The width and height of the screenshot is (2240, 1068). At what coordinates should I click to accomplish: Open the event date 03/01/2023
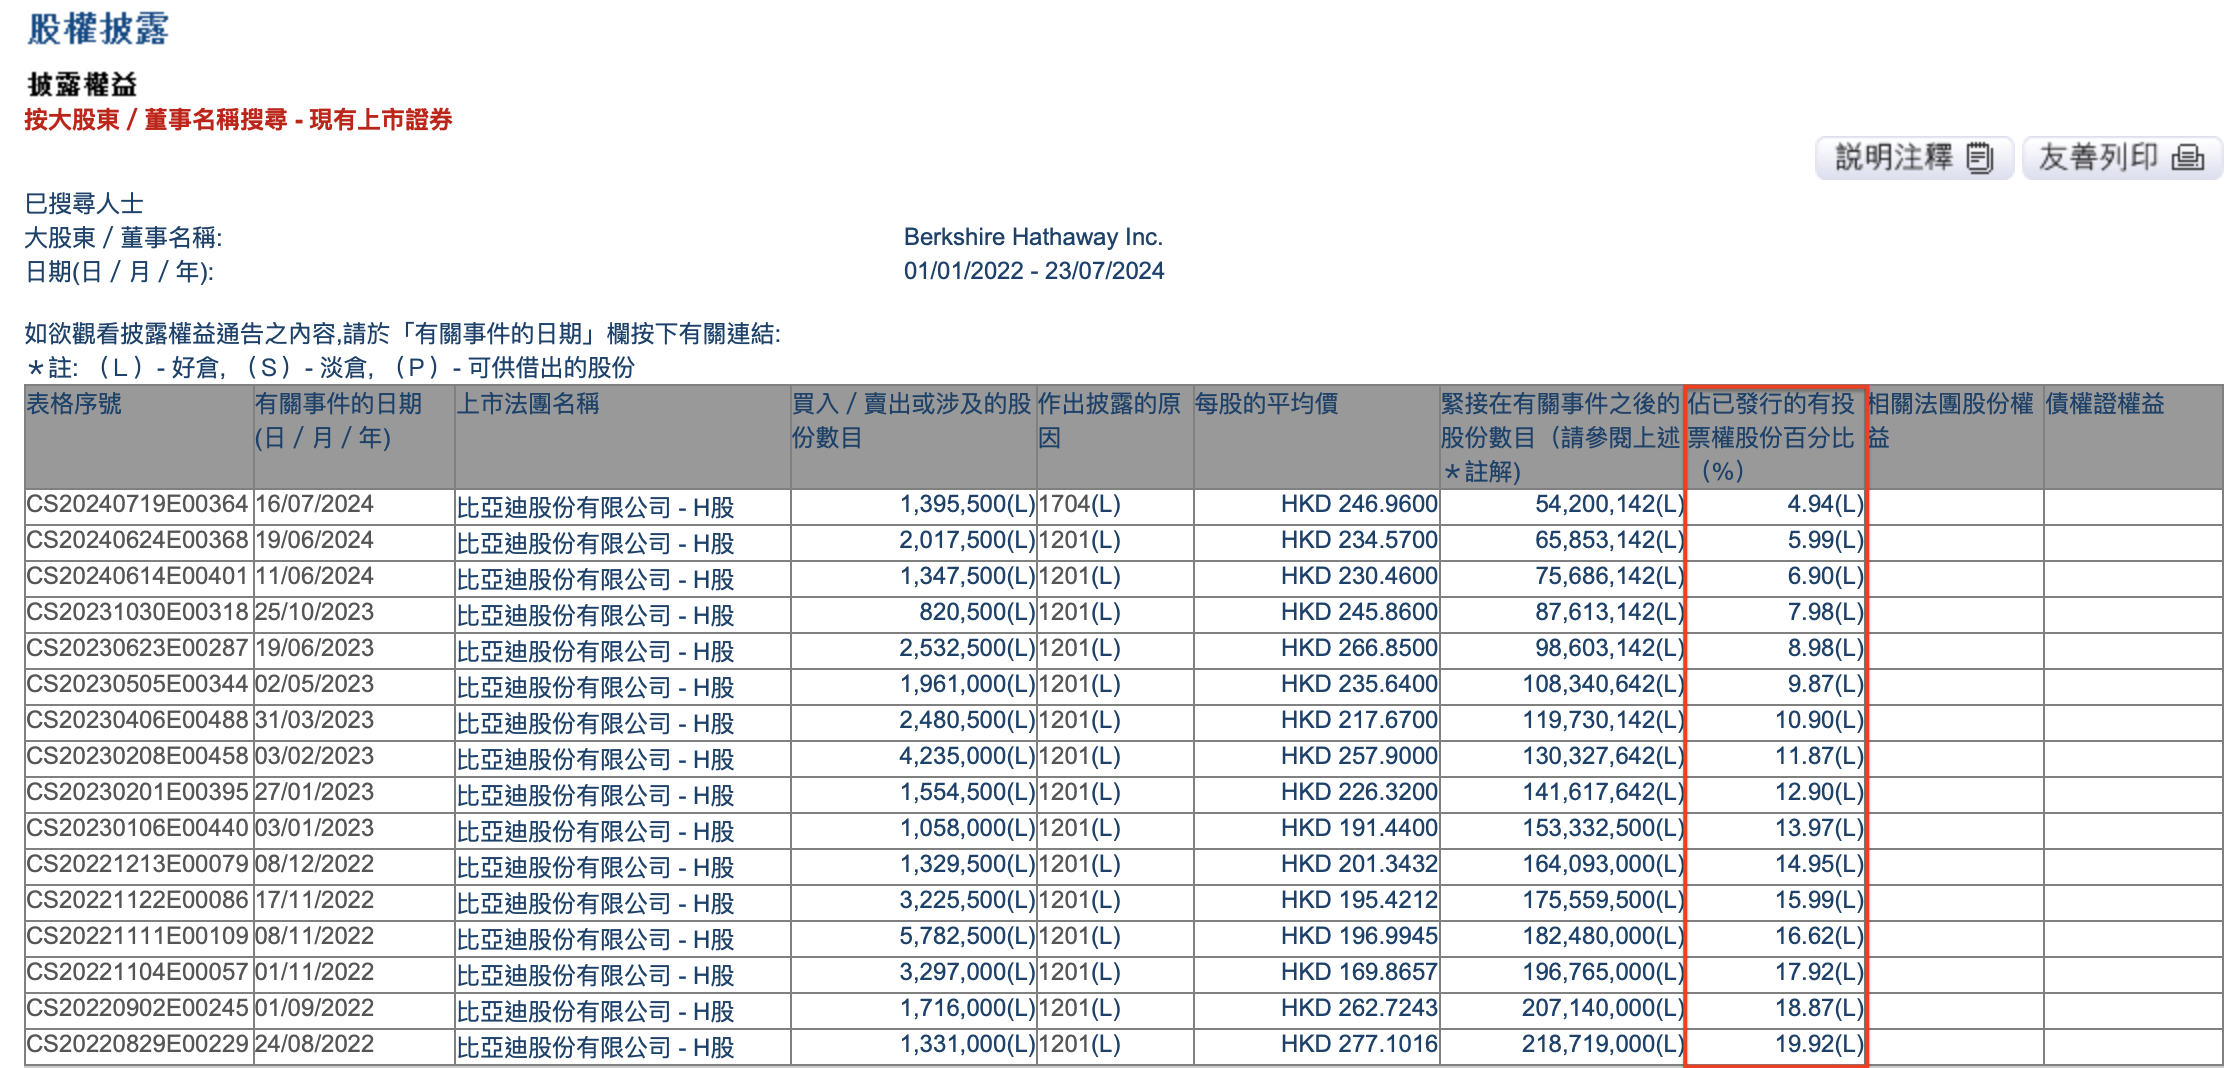(314, 828)
